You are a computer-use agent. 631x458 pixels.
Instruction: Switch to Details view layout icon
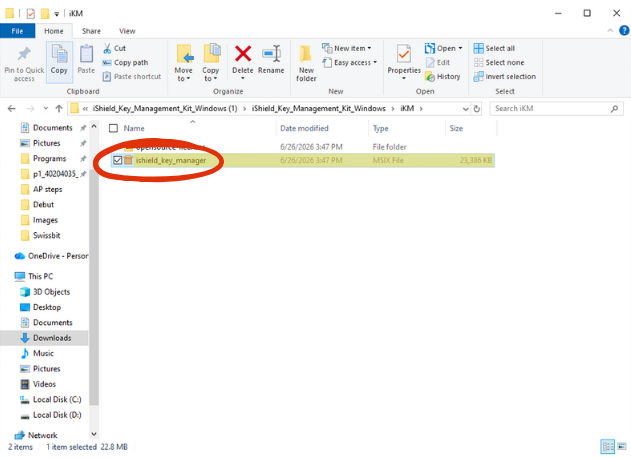[x=607, y=446]
